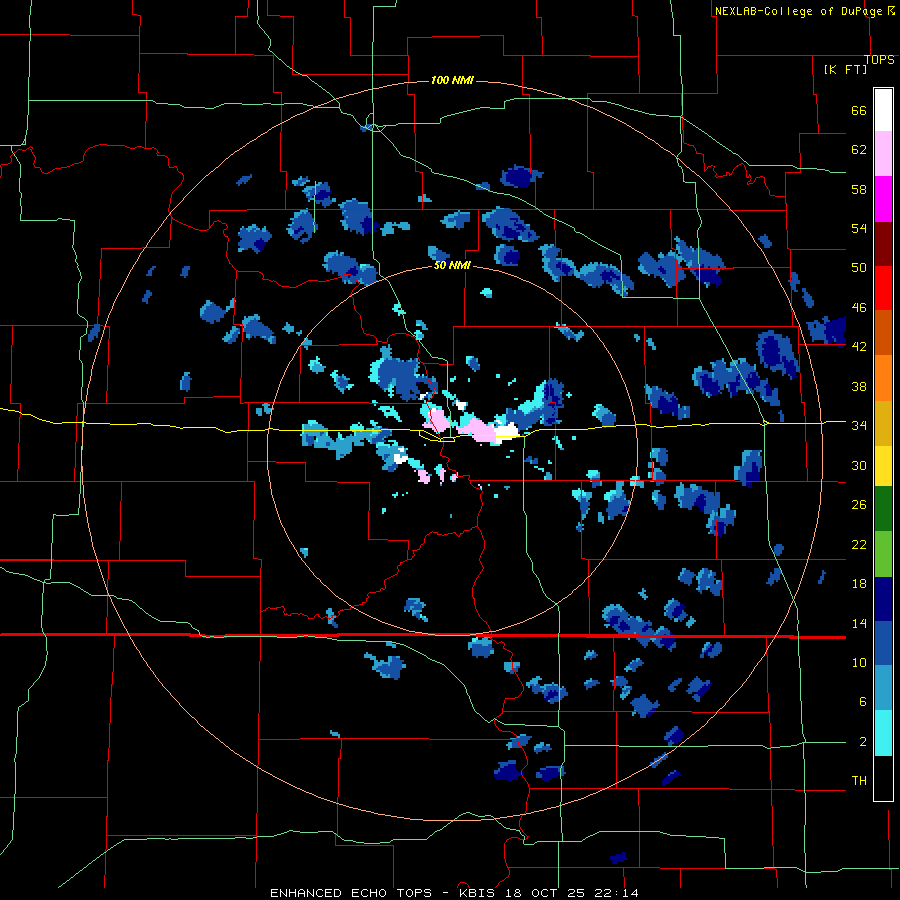Viewport: 900px width, 900px height.
Task: Select the bright red 50 kft legend swatch
Action: (883, 288)
